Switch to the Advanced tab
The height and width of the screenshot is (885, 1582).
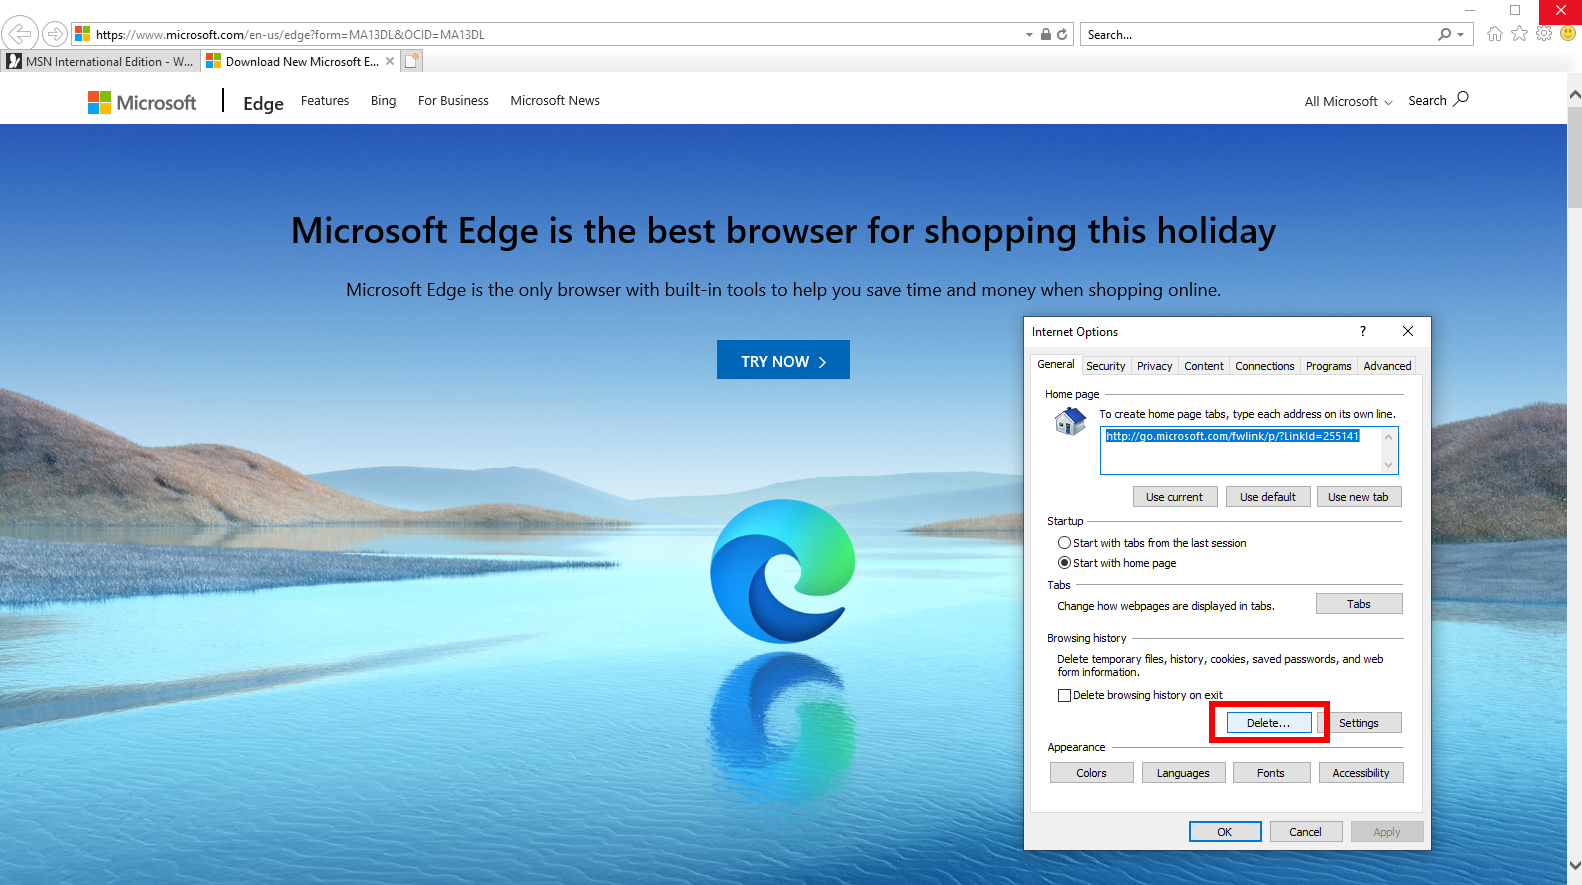[1387, 366]
